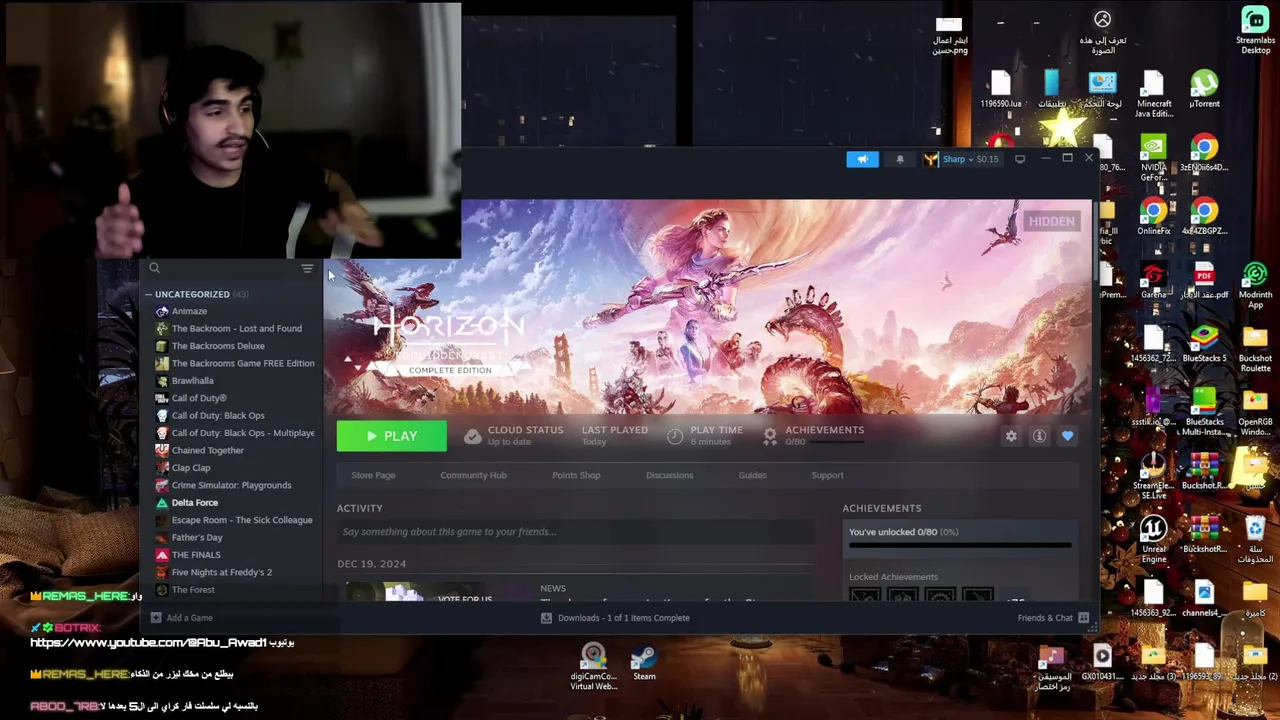Click the Steam announcements megaphone icon
Viewport: 1280px width, 720px height.
click(862, 159)
